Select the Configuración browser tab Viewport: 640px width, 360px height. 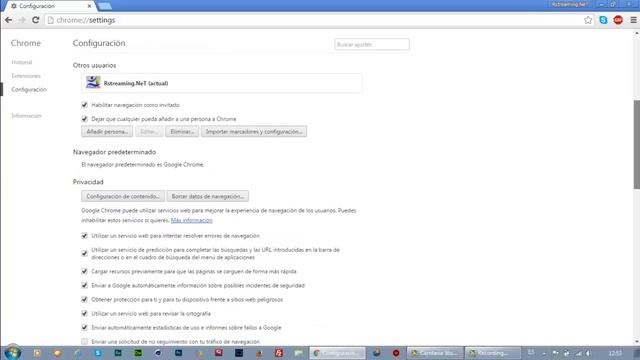point(48,6)
